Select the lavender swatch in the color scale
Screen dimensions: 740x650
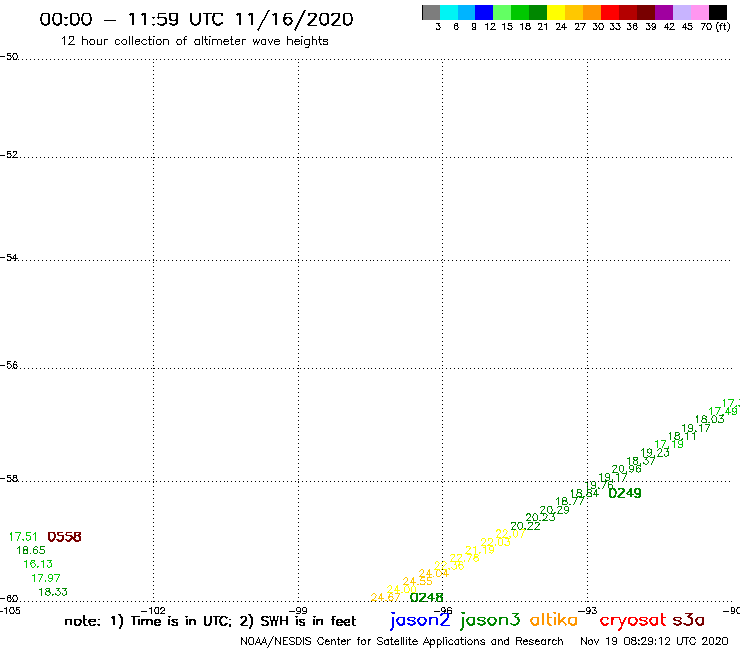click(681, 12)
